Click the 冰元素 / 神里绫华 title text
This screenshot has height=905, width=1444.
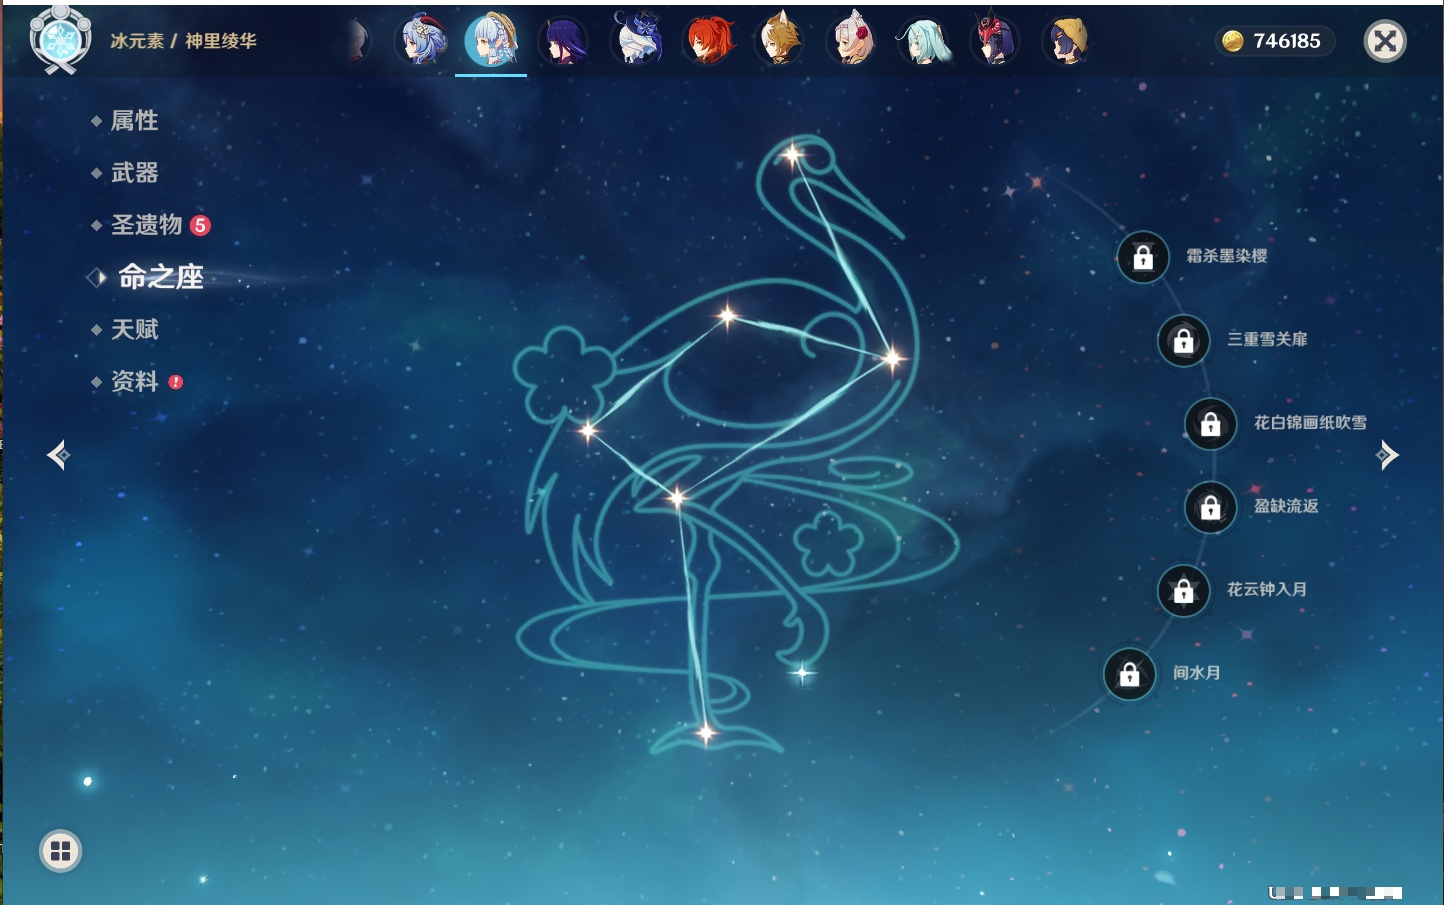coord(183,41)
